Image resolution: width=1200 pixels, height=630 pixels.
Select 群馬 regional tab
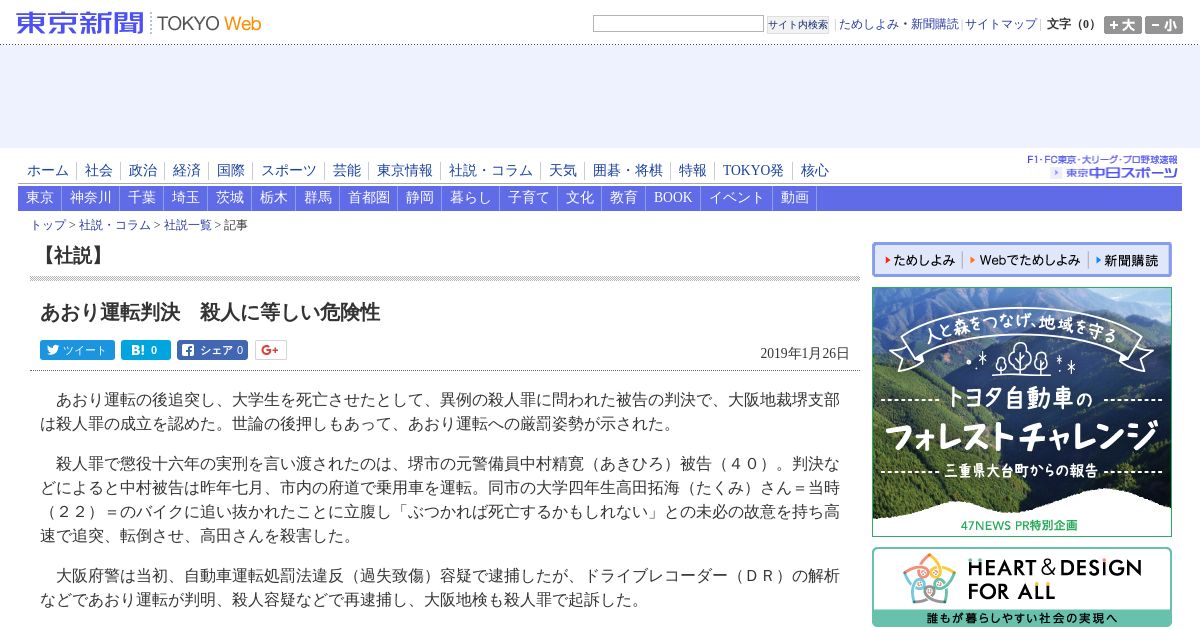click(318, 198)
